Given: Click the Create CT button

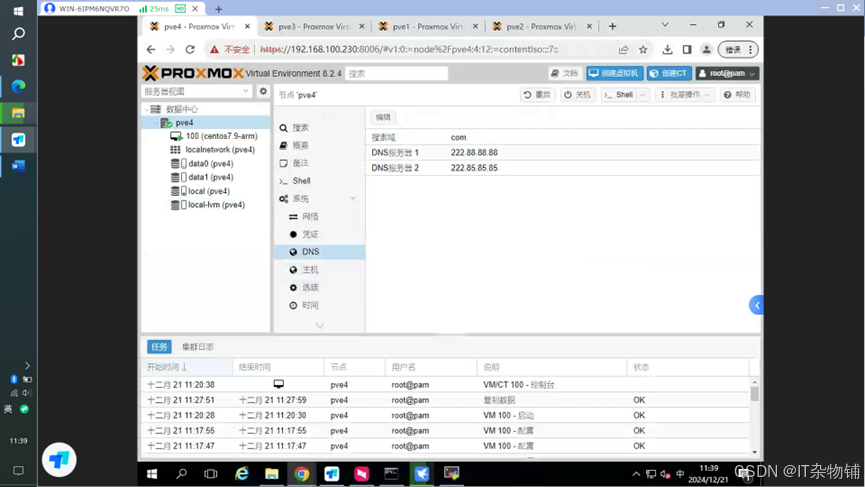Looking at the screenshot, I should 669,73.
